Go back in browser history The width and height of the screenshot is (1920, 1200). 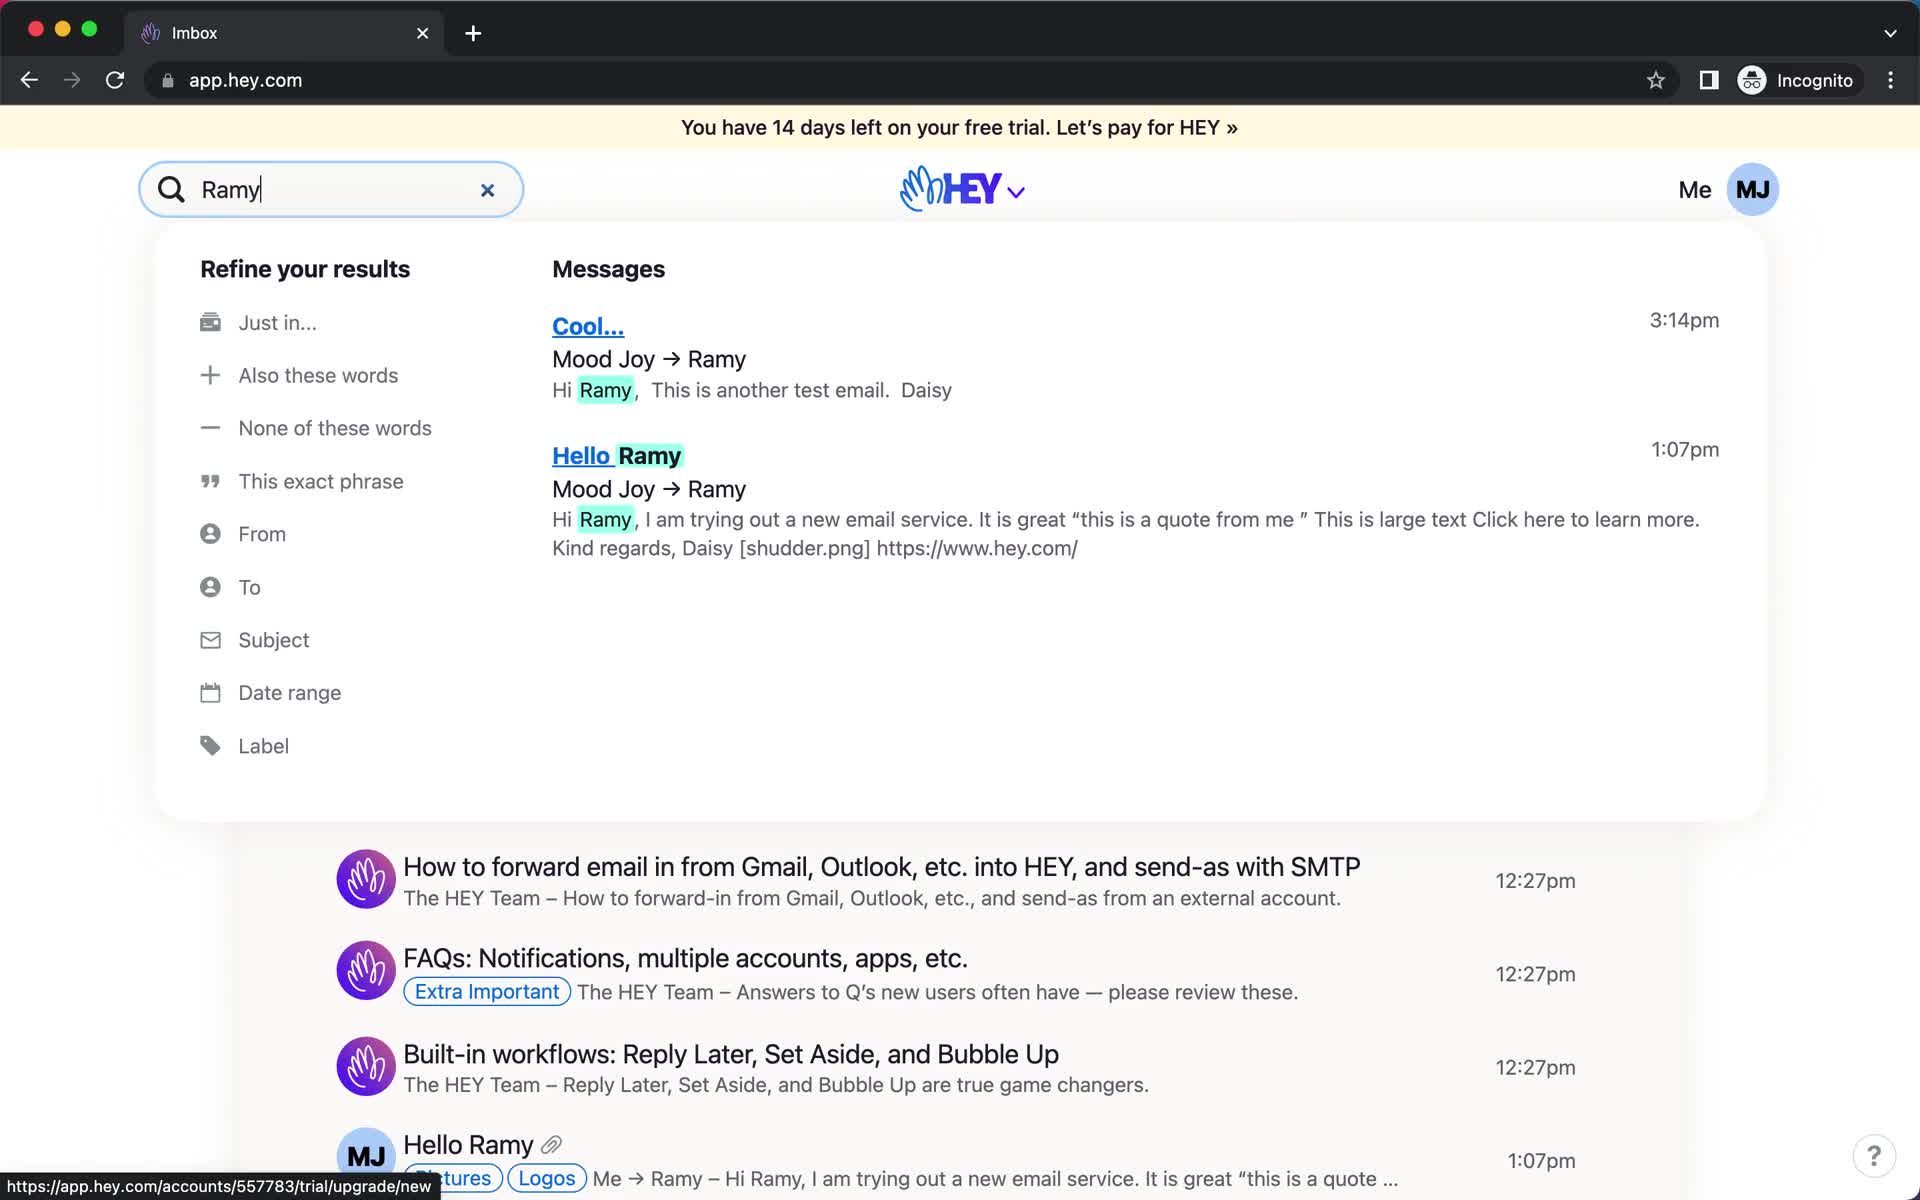coord(29,80)
